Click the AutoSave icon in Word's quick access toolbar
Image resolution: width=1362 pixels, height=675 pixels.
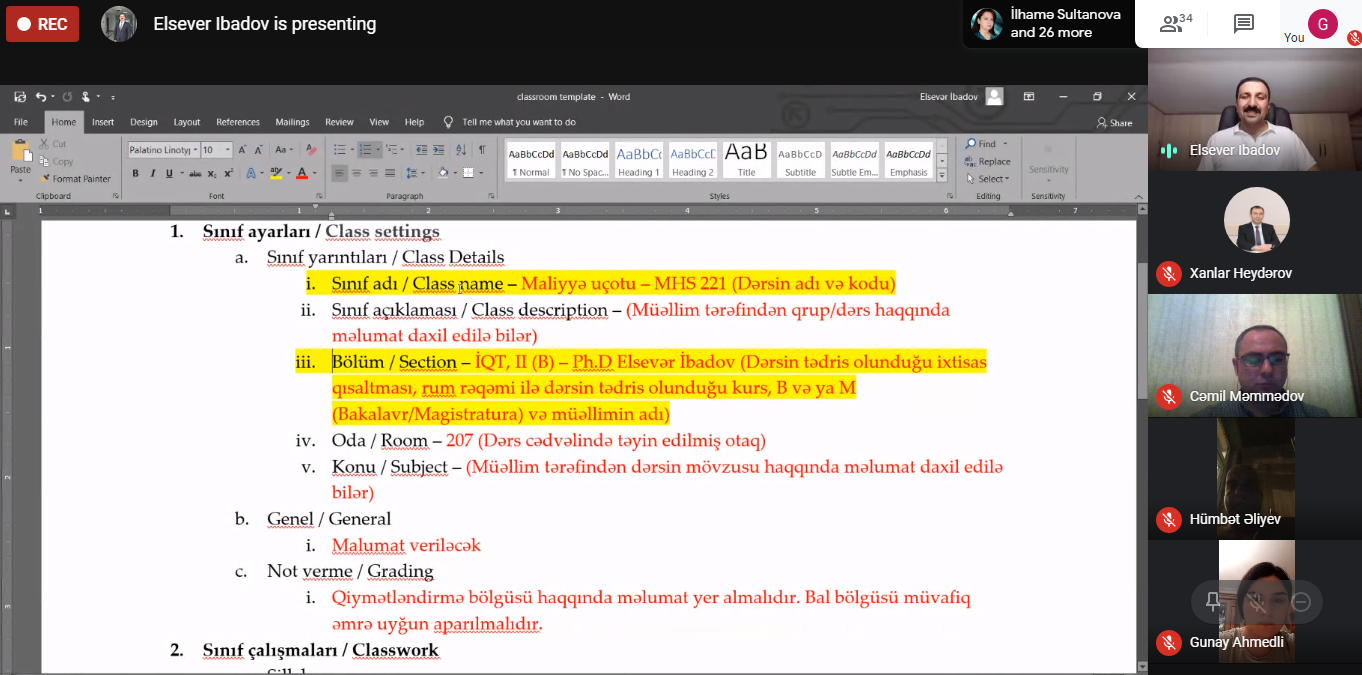(19, 96)
